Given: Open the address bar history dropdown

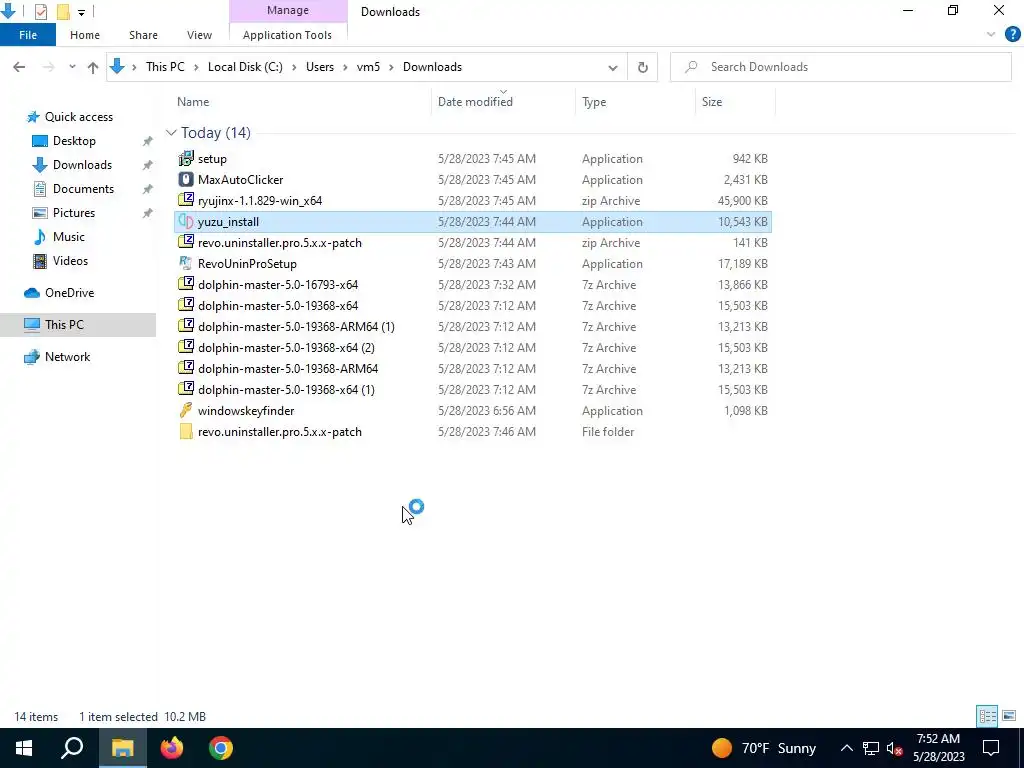Looking at the screenshot, I should (613, 67).
